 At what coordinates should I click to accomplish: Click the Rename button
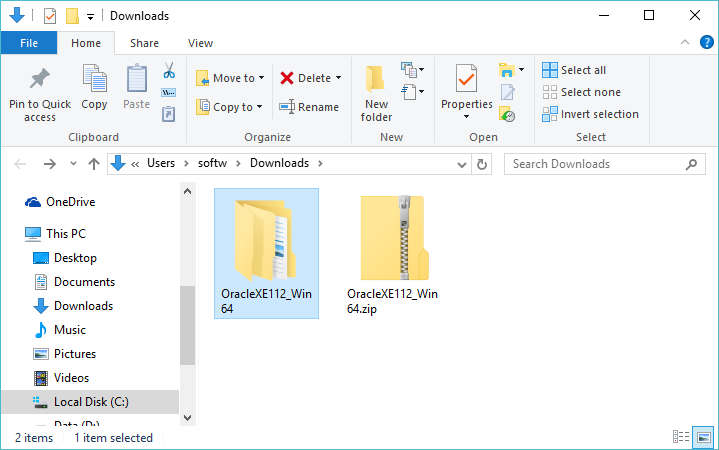pos(309,107)
